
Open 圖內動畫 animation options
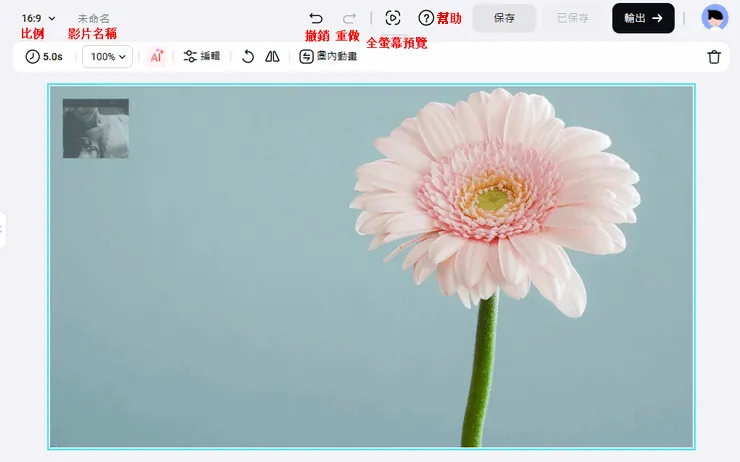[x=328, y=57]
